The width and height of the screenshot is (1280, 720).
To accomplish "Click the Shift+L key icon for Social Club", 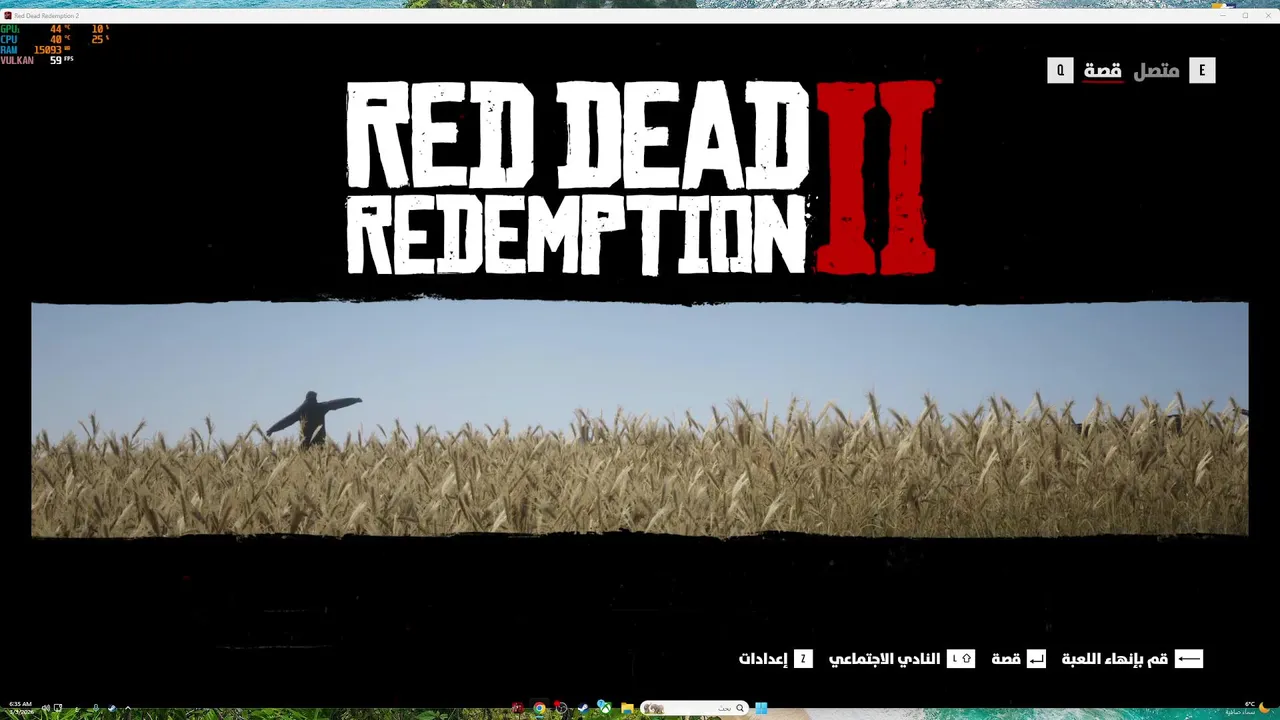I will (x=960, y=659).
